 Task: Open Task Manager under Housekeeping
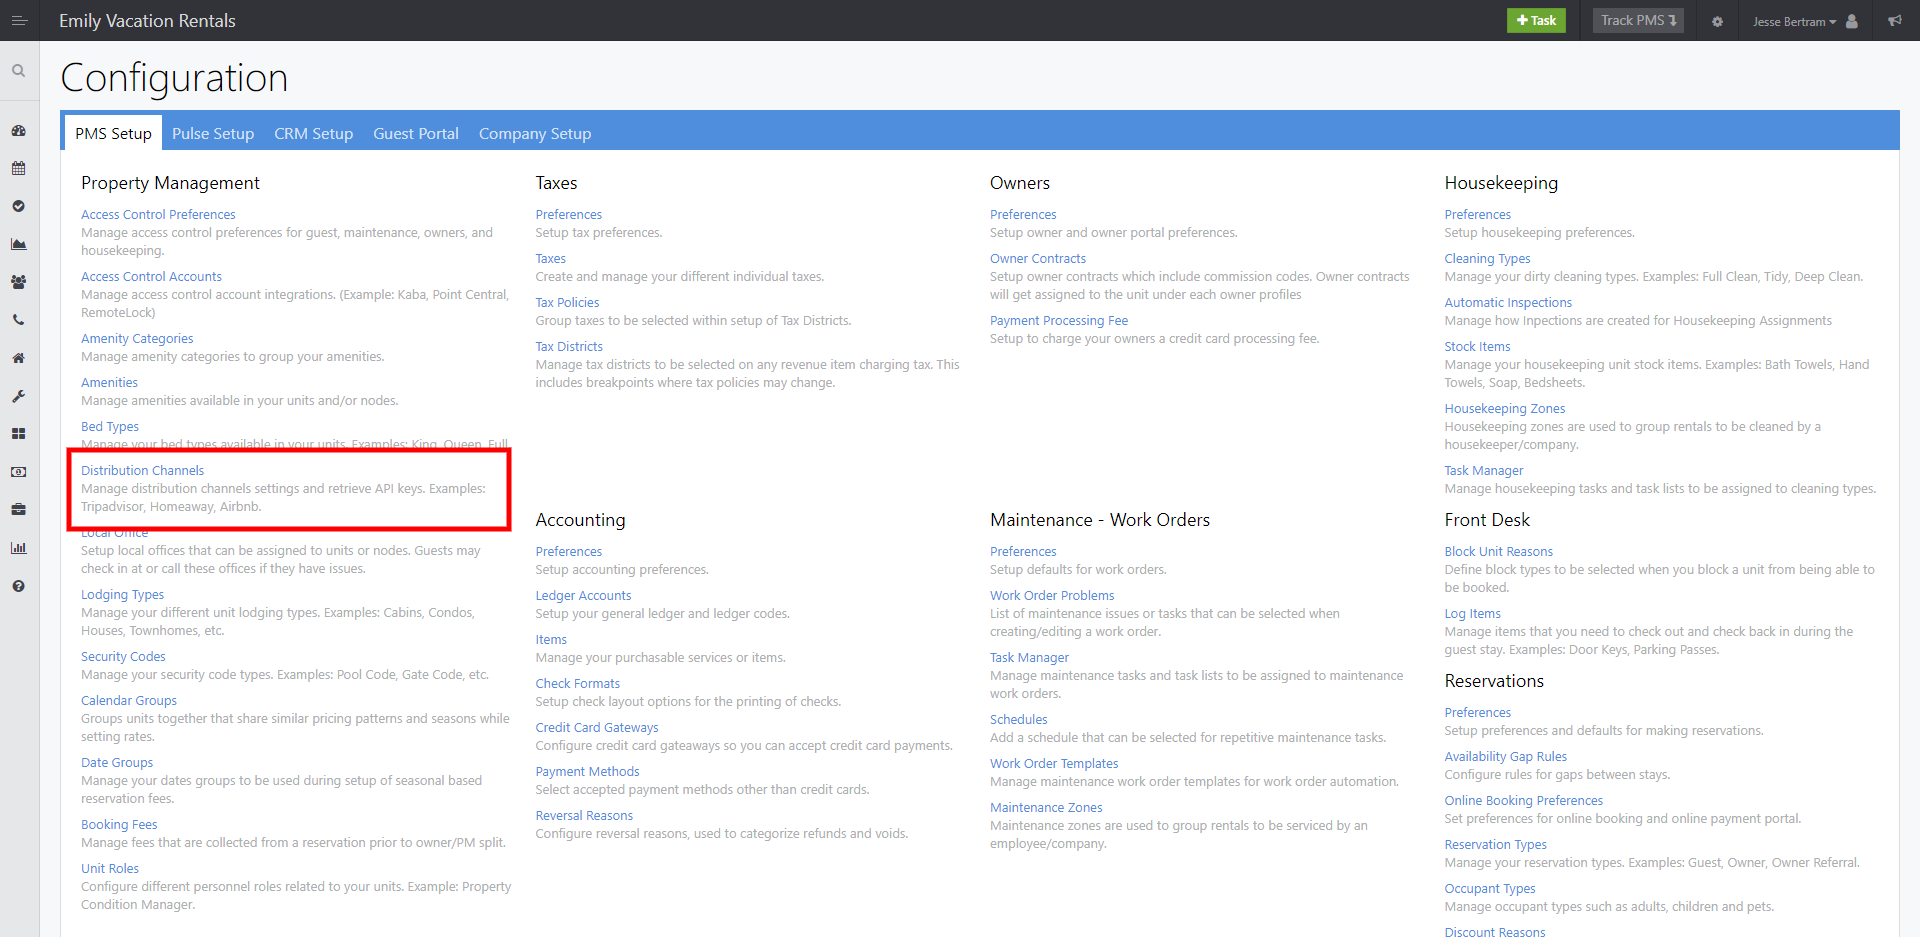click(x=1484, y=470)
